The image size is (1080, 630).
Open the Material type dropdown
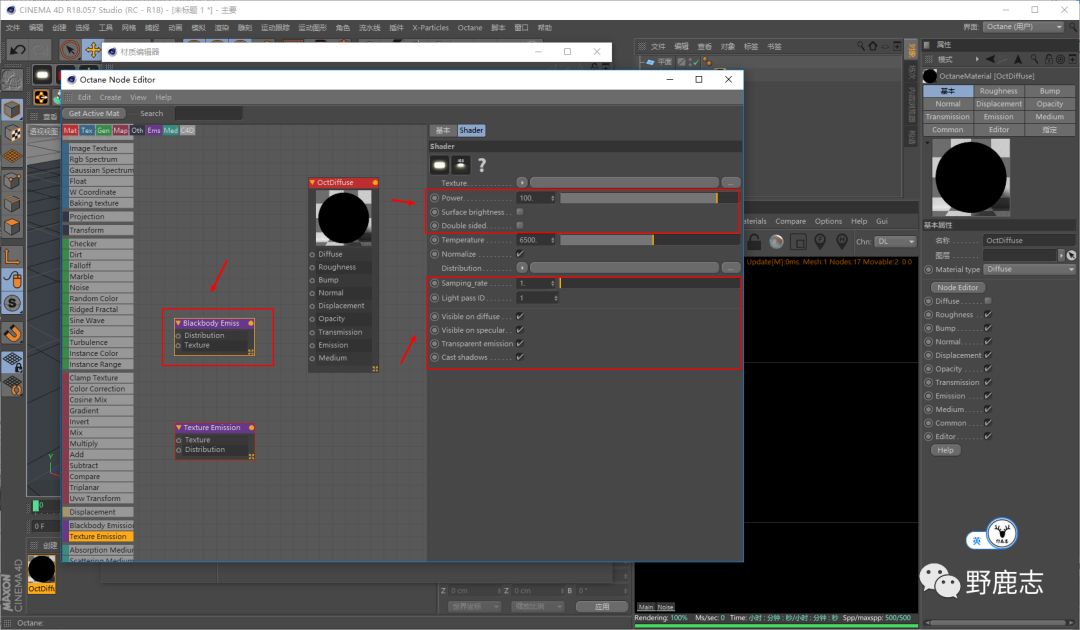[x=1029, y=269]
